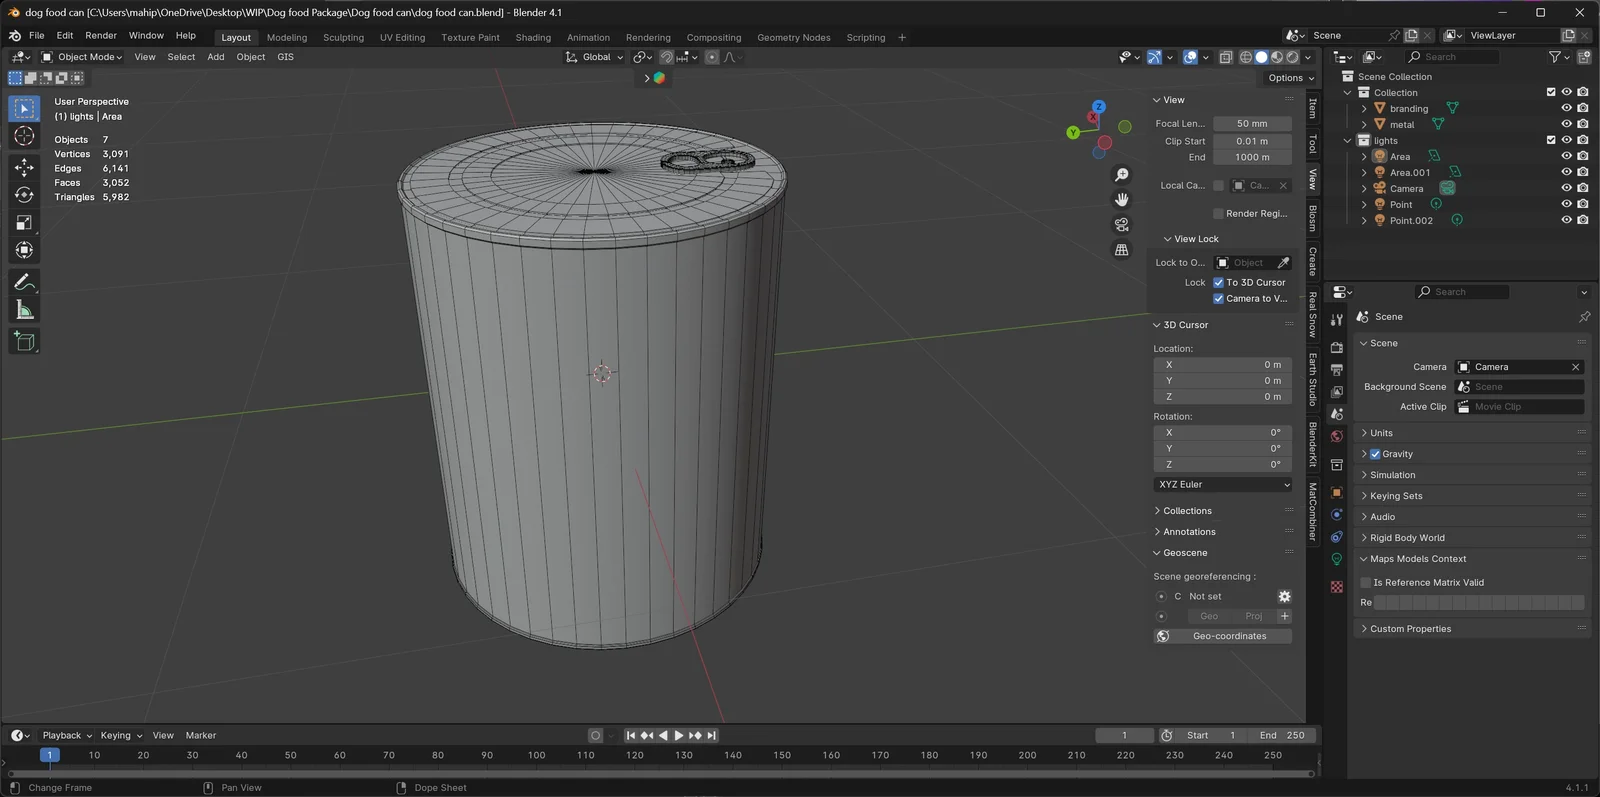Disable Lock To 3D Cursor checkbox
Viewport: 1600px width, 797px height.
[x=1218, y=283]
